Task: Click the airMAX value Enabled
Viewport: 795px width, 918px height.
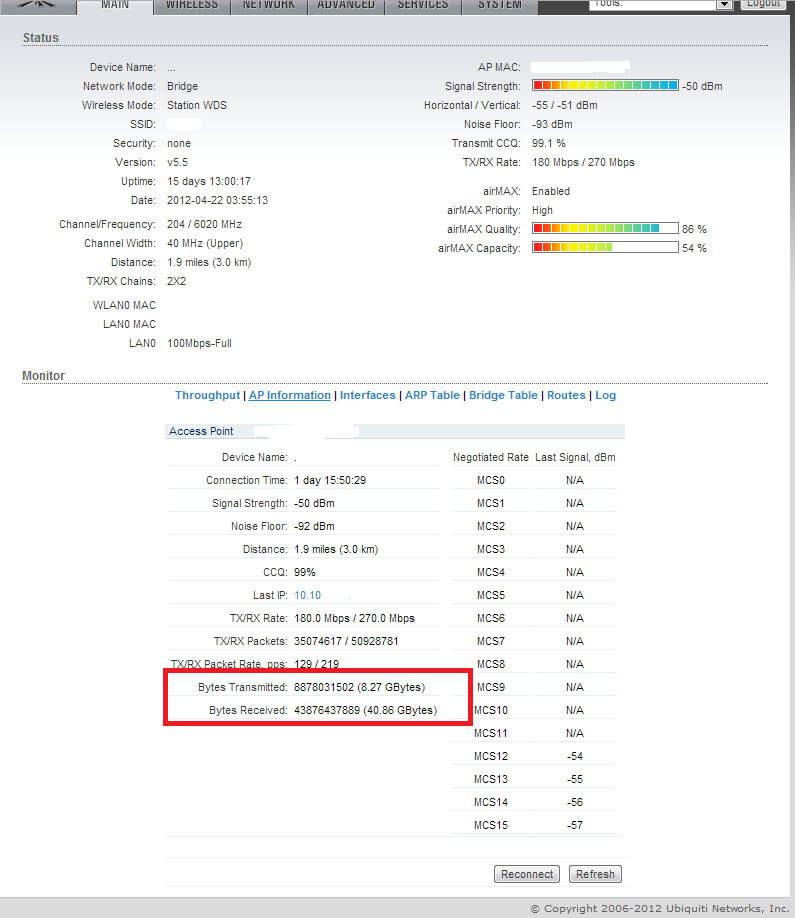Action: pos(550,191)
